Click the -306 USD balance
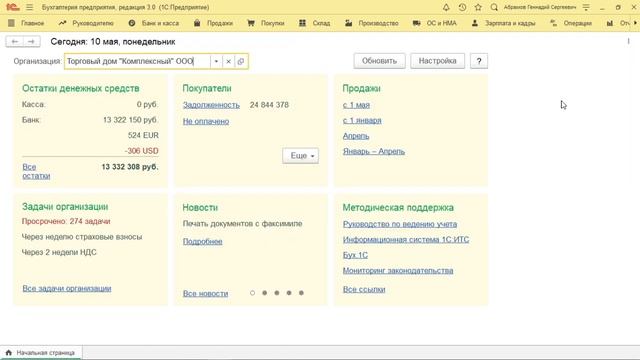The height and width of the screenshot is (360, 640). [x=142, y=151]
